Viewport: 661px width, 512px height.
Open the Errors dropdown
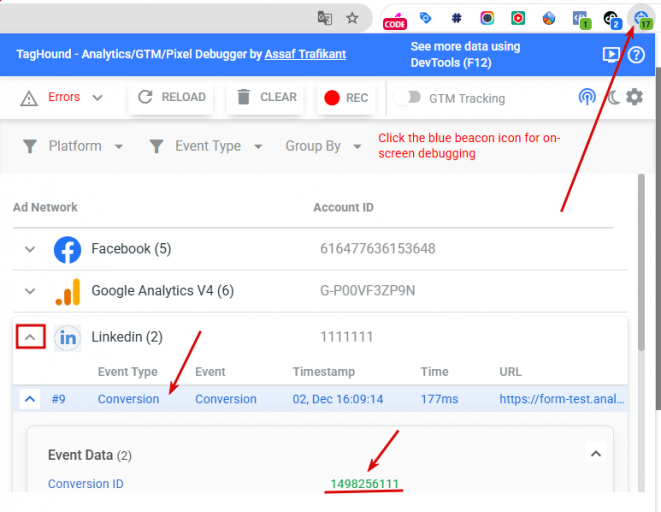(x=75, y=97)
